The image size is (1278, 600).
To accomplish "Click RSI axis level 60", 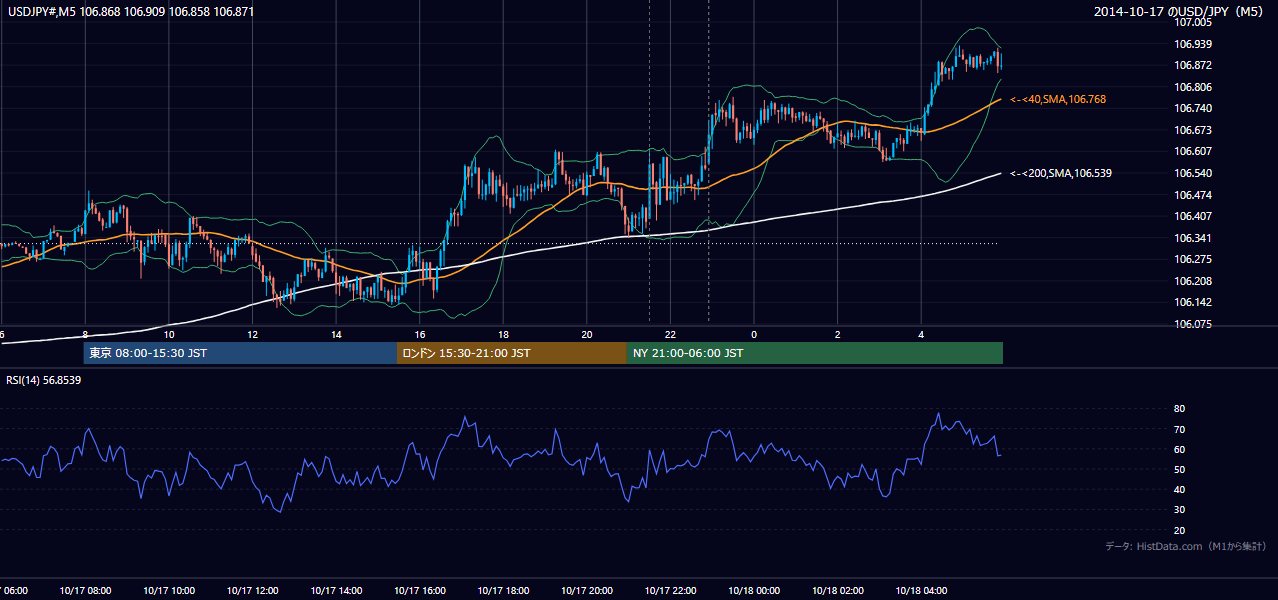I will (1179, 449).
